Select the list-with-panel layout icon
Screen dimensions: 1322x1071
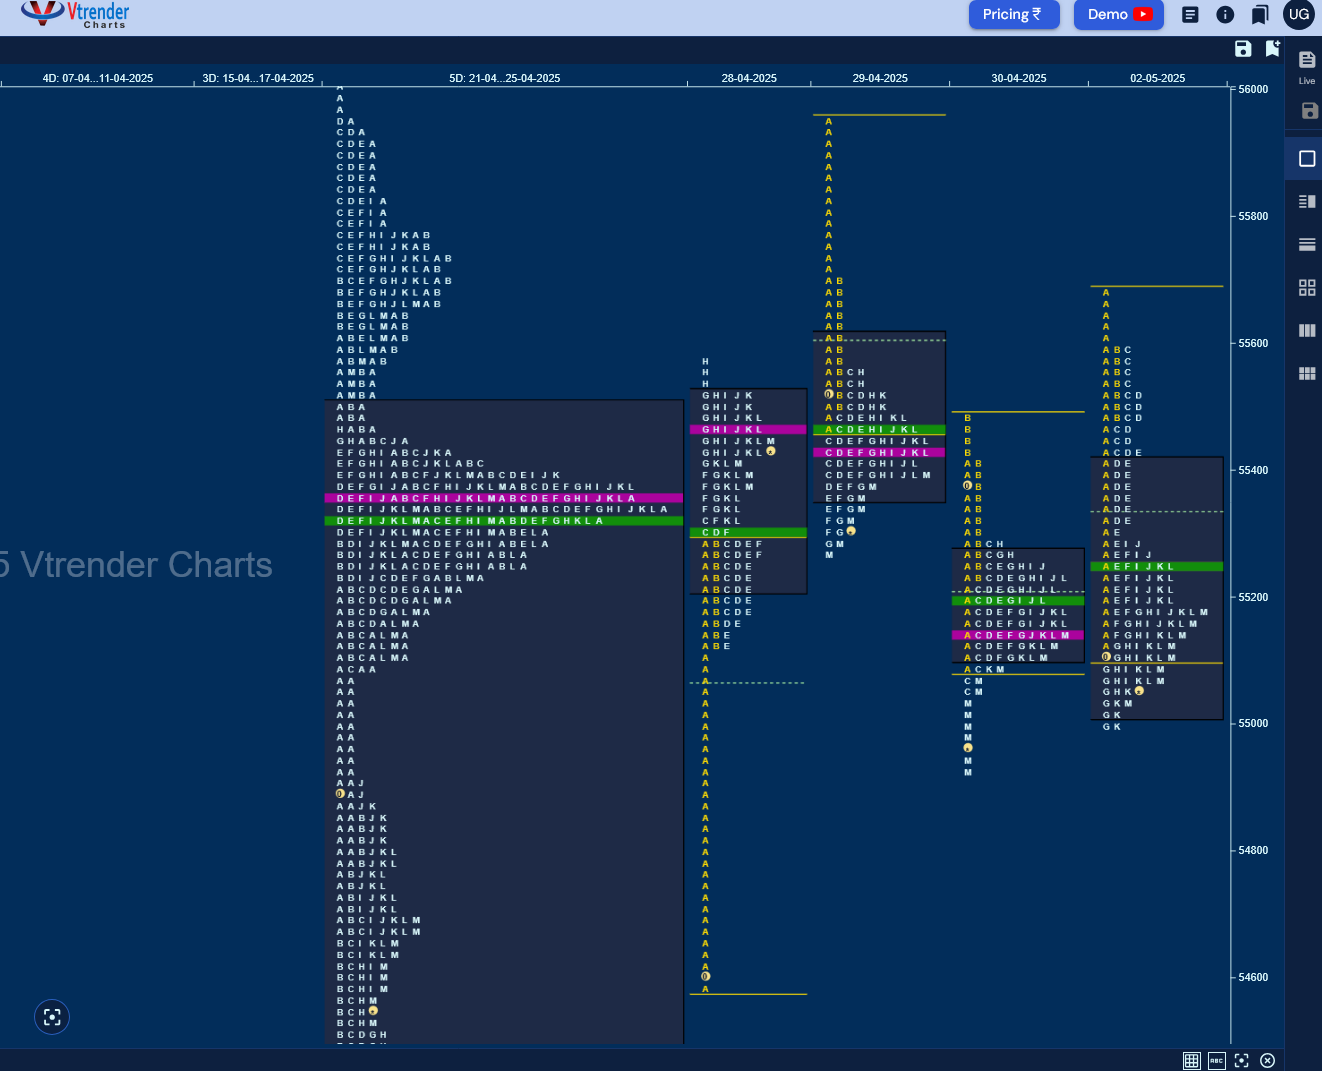coord(1307,201)
